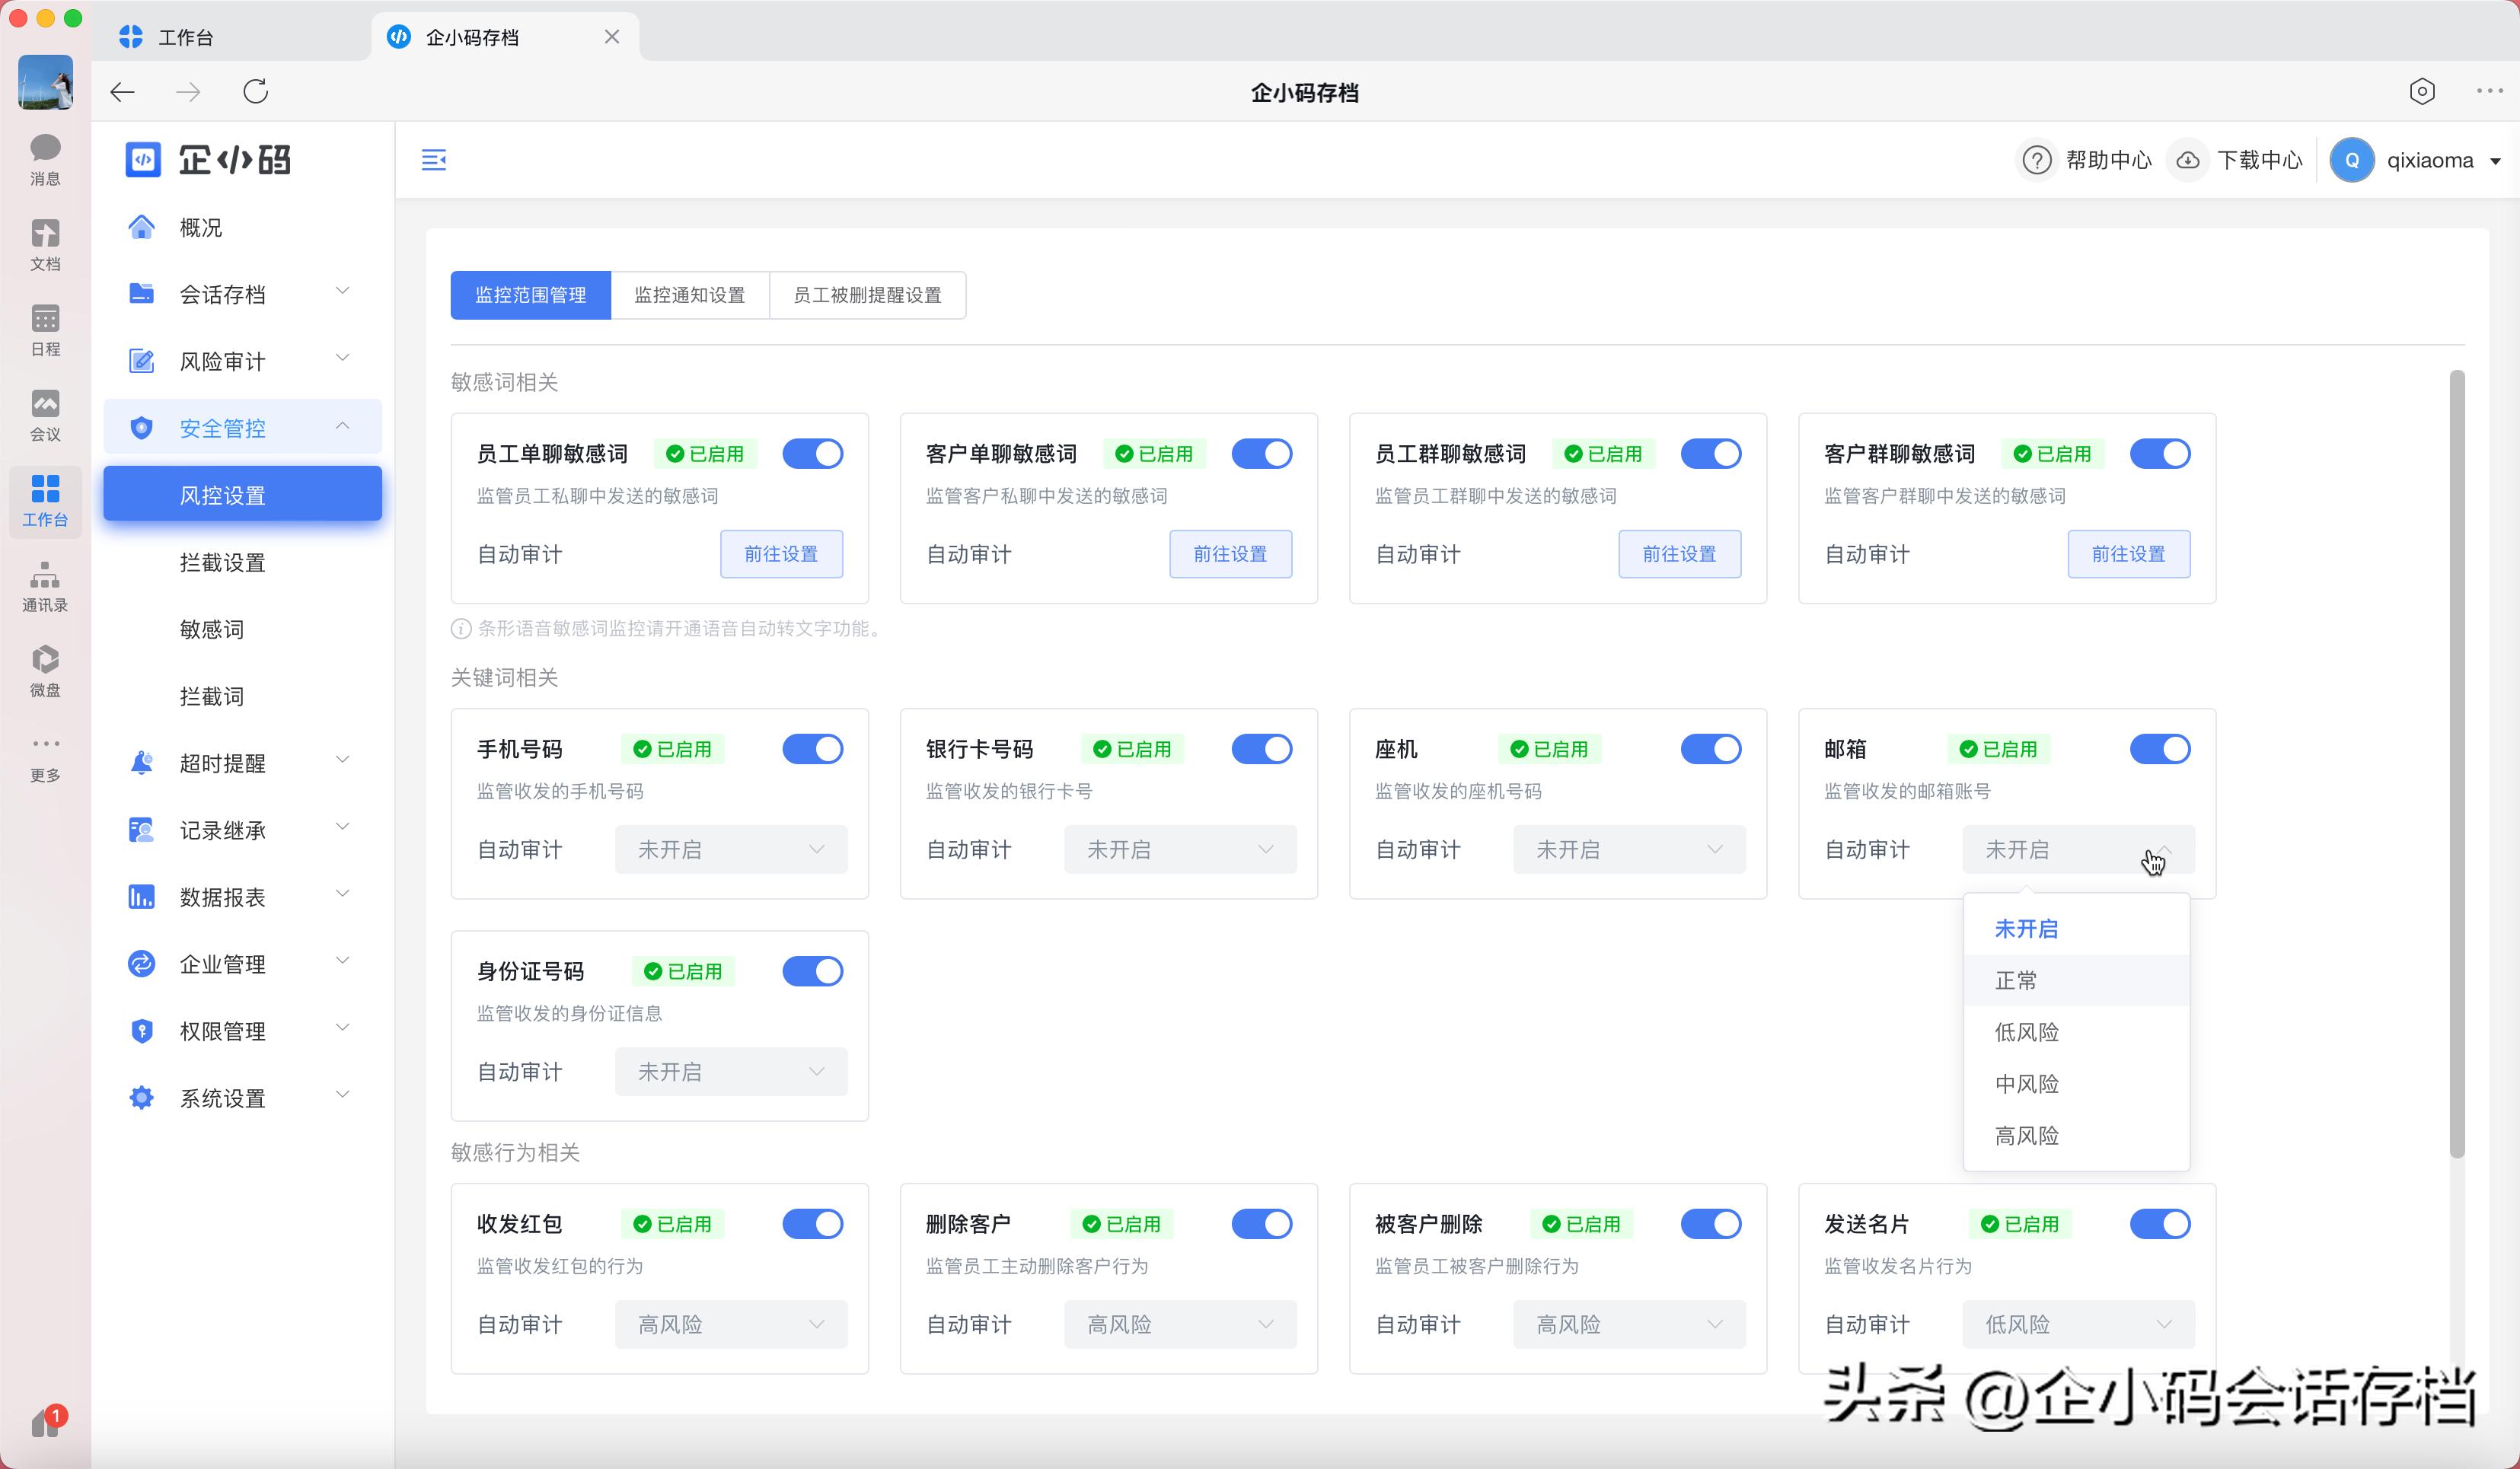The width and height of the screenshot is (2520, 1469).
Task: Expand the 系统设置 sidebar section
Action: 221,1097
